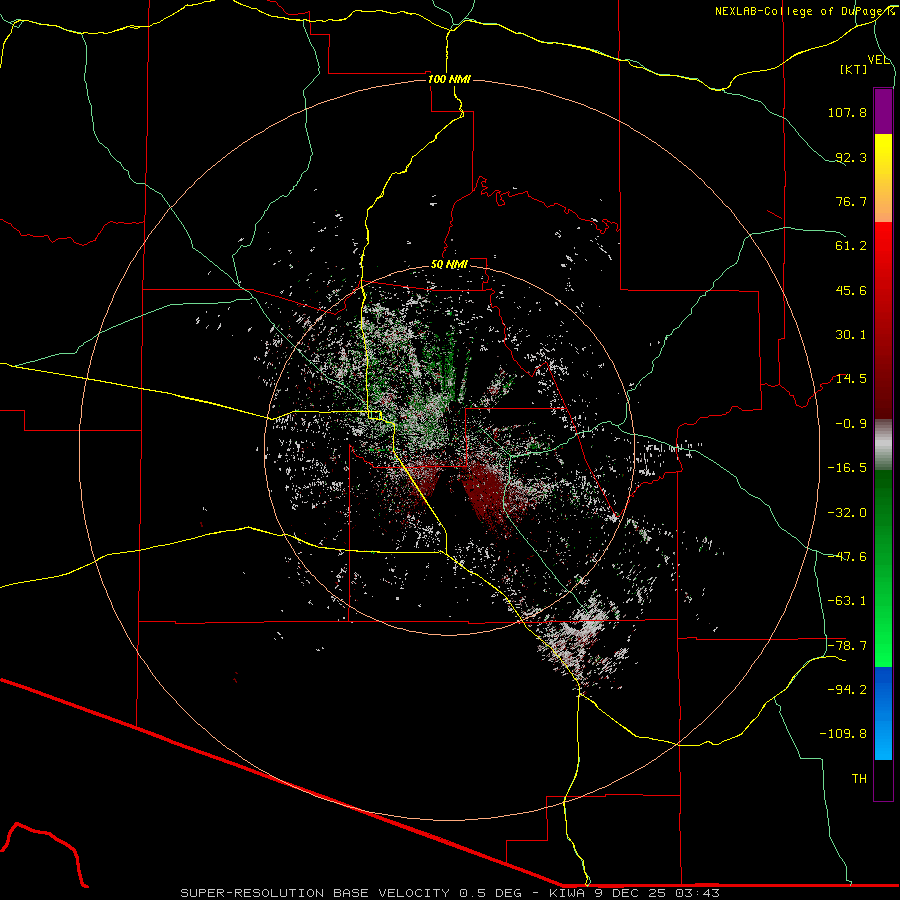900x900 pixels.
Task: Click the [KT] units label
Action: tap(854, 69)
